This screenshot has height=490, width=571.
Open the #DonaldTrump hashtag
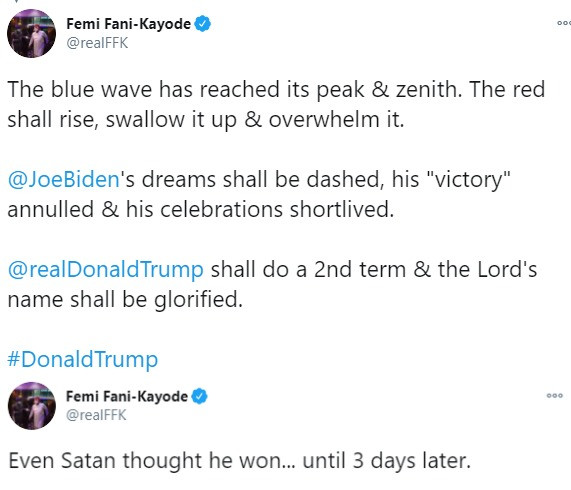[x=83, y=359]
